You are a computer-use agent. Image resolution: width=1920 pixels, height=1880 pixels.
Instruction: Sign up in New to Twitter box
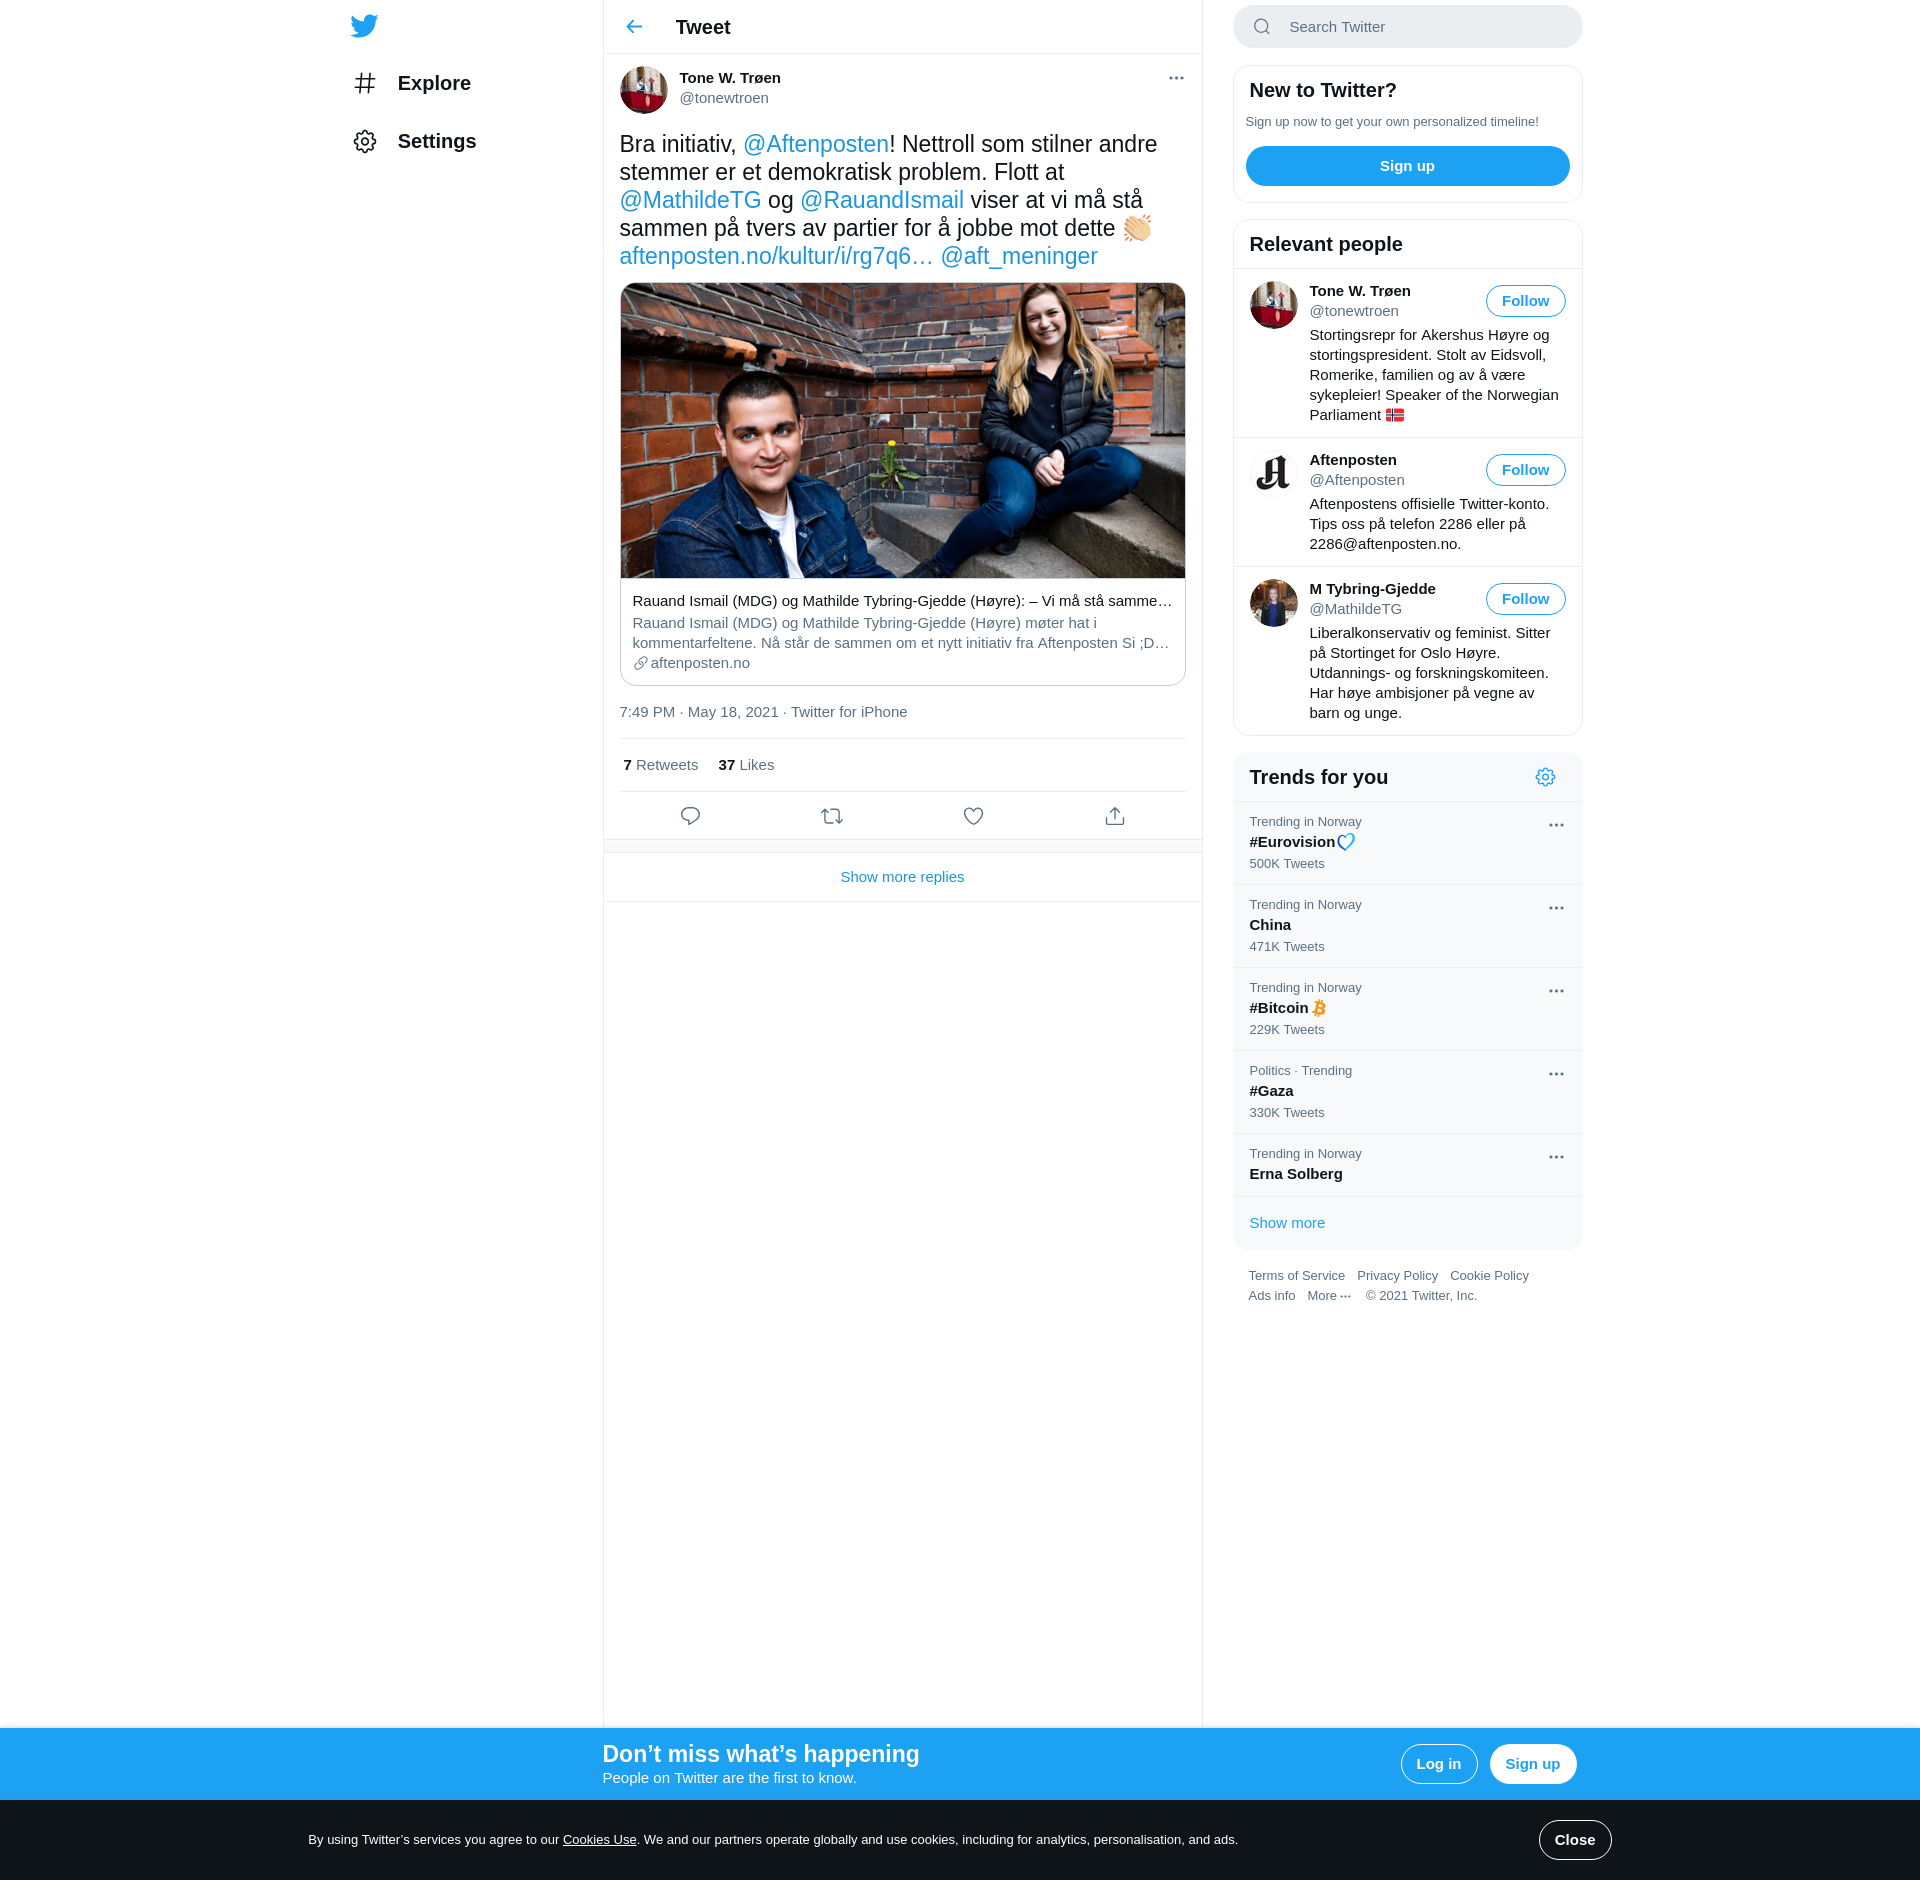(1407, 166)
